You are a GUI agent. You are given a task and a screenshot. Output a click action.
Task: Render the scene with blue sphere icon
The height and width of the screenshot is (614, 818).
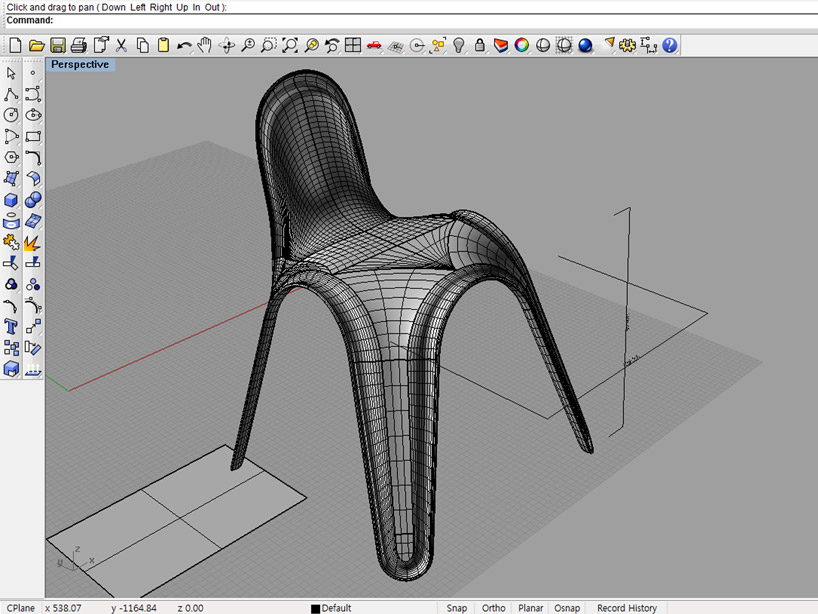coord(585,45)
